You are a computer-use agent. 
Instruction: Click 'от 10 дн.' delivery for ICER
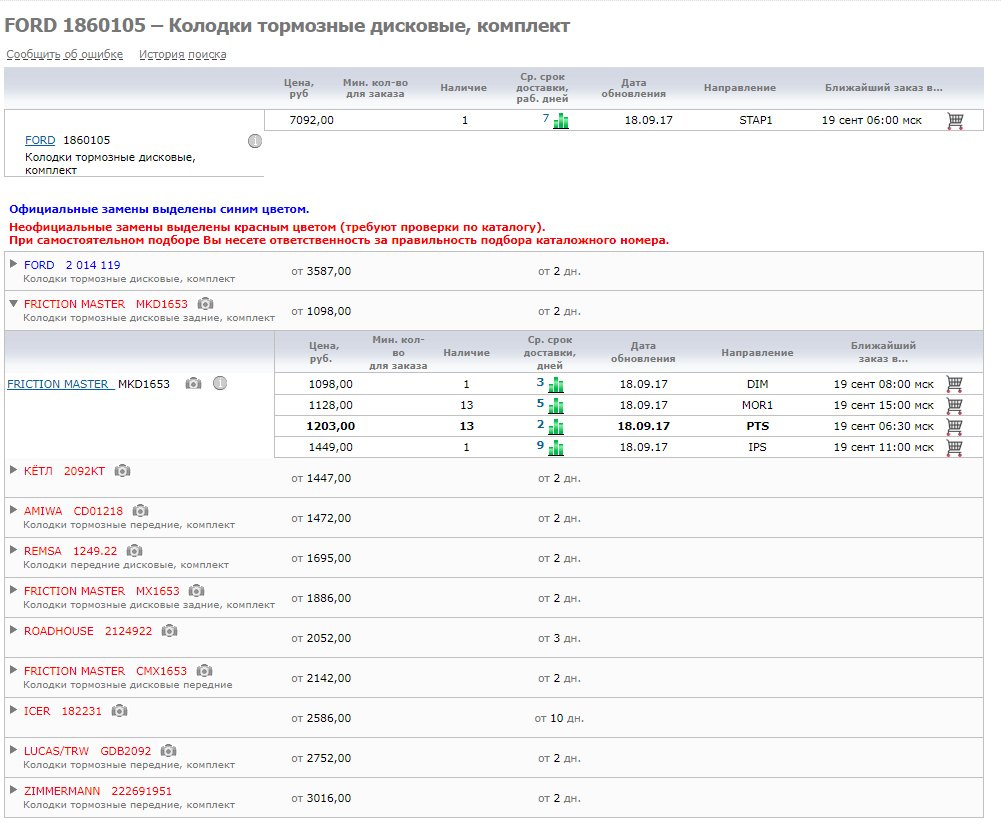point(559,719)
